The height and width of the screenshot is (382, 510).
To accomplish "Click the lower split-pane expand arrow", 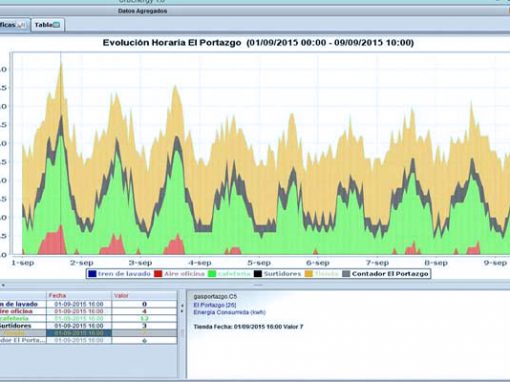I will click(182, 311).
